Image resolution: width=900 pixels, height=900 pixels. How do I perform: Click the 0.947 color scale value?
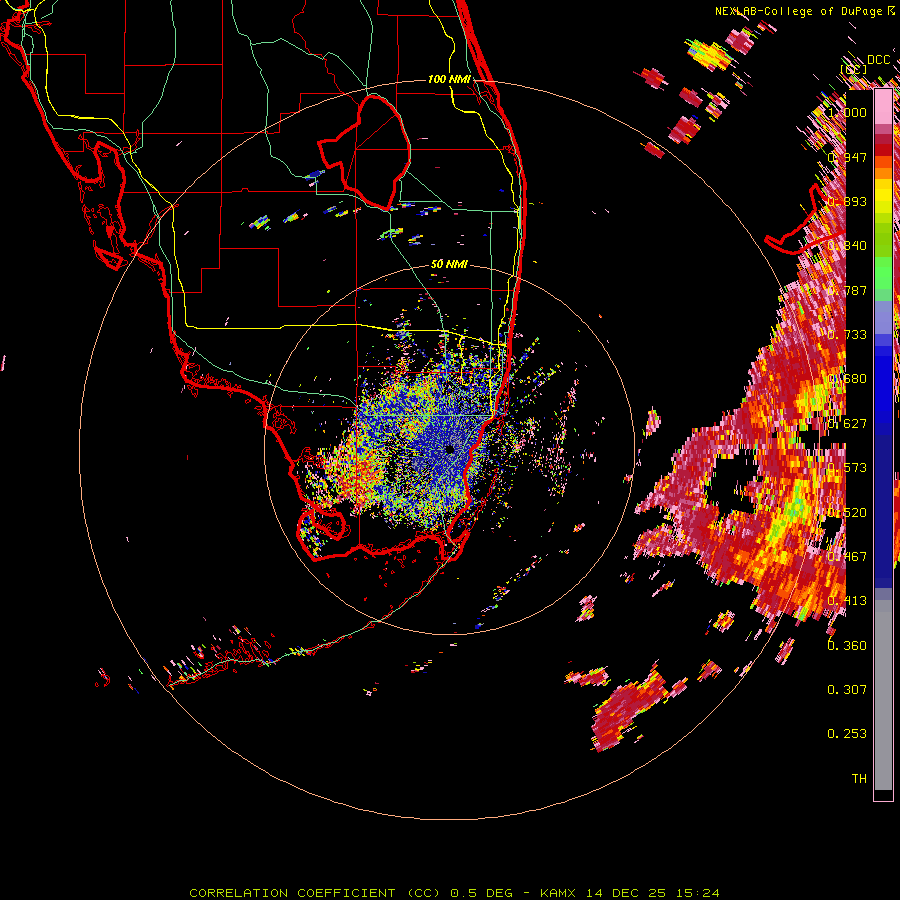pos(847,157)
